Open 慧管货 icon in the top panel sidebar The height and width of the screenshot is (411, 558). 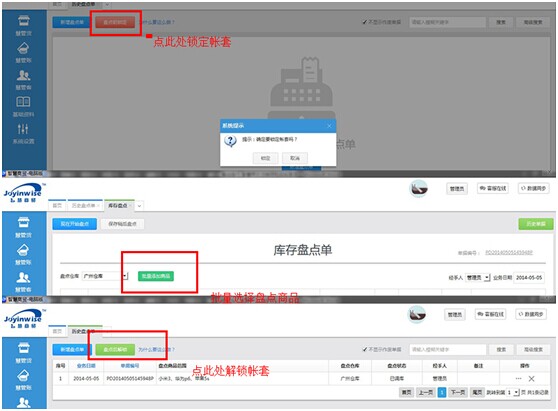pyautogui.click(x=23, y=21)
